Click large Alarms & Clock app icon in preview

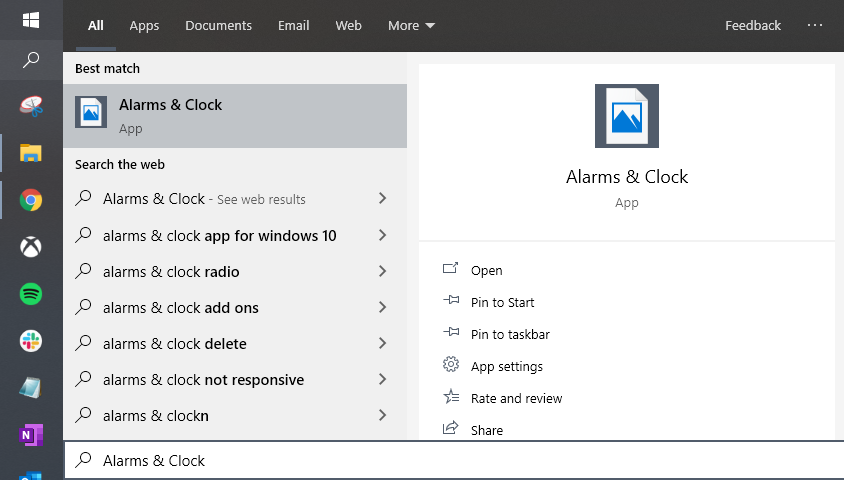(627, 116)
